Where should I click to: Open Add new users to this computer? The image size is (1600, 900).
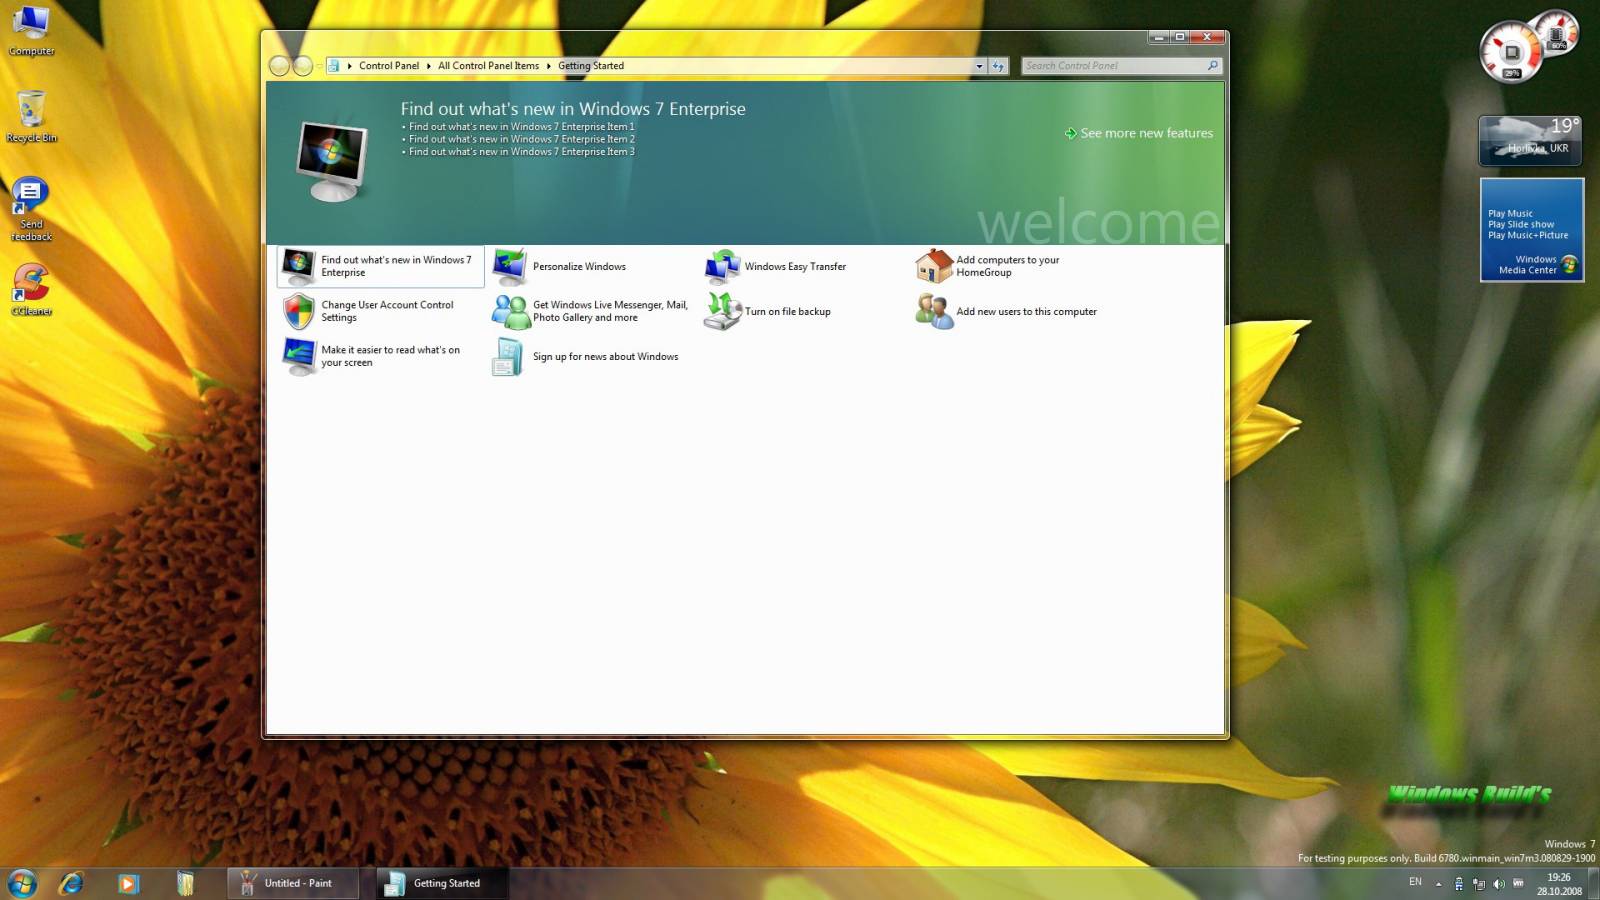1007,311
